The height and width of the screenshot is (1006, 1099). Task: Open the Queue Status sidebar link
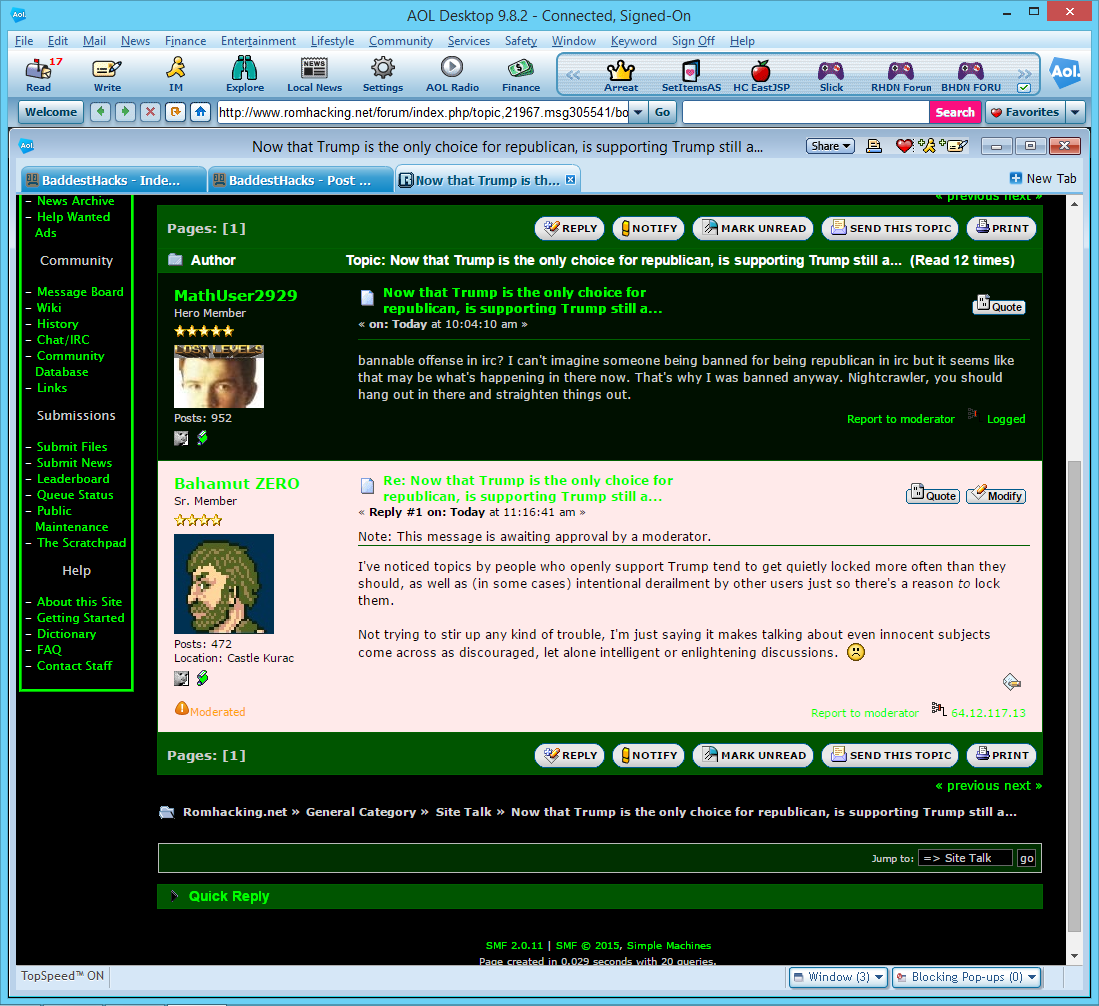tap(75, 495)
